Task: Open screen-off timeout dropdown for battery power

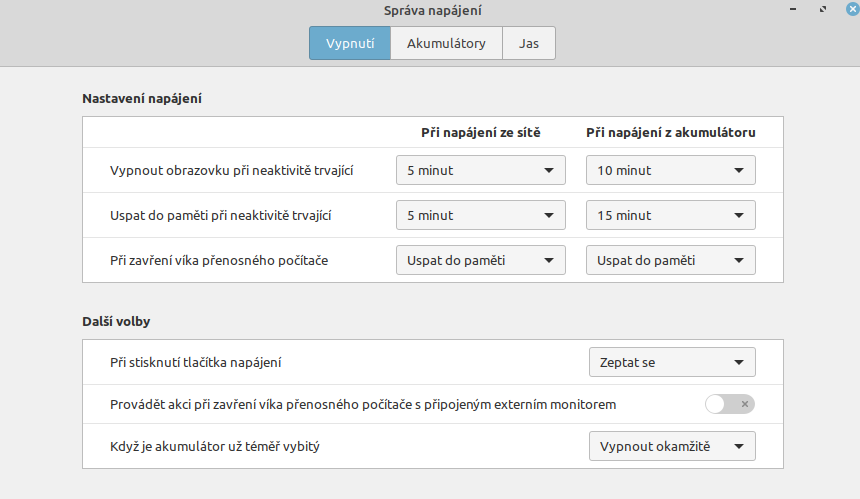Action: click(x=670, y=170)
